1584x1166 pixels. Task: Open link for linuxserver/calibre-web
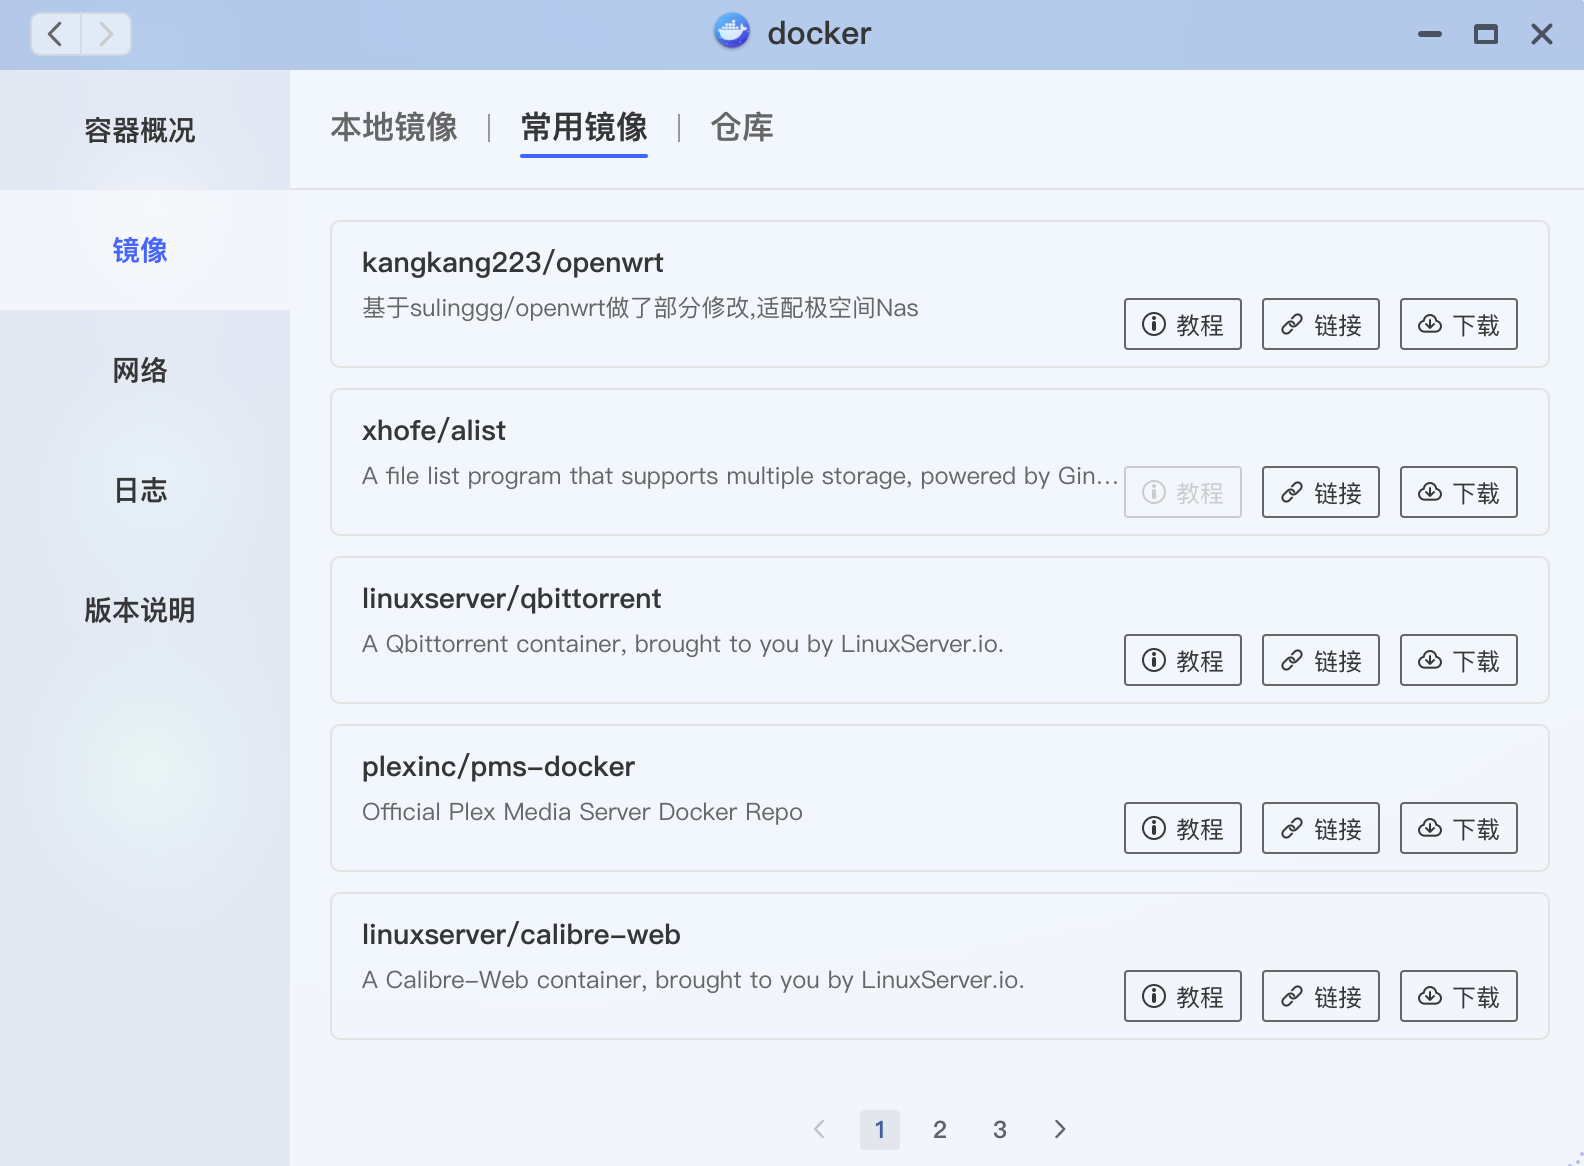pos(1320,996)
